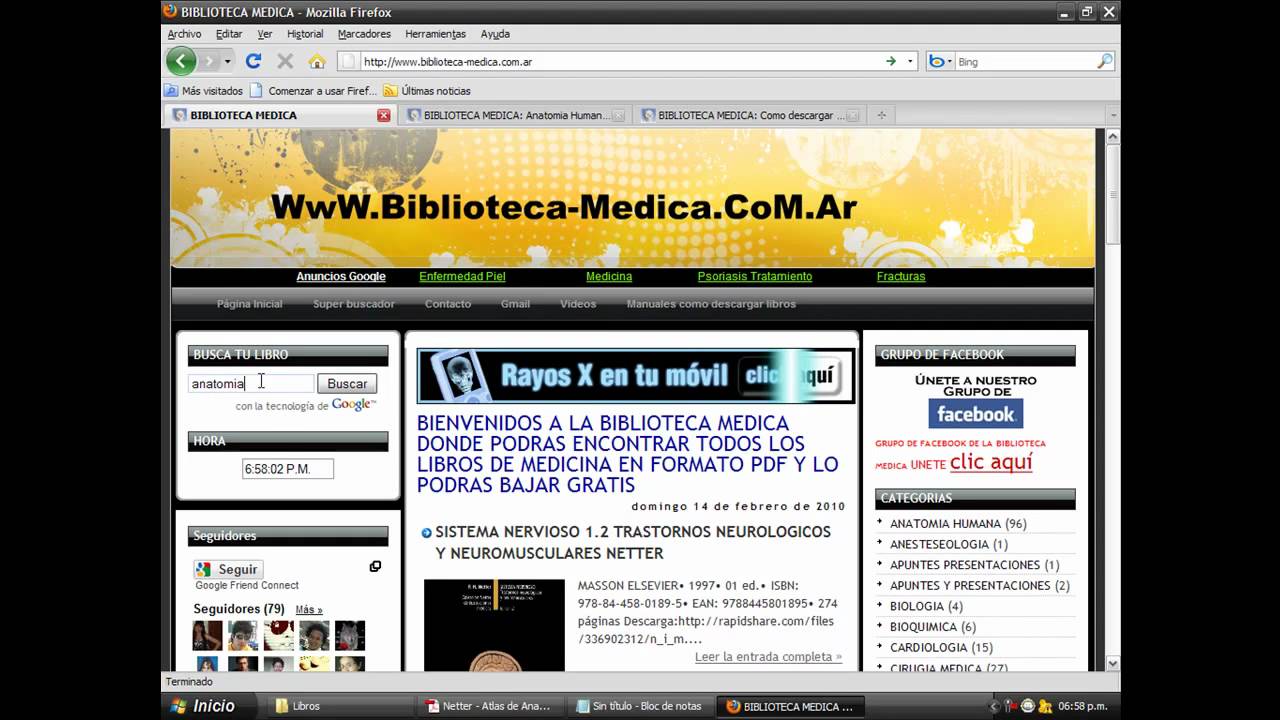This screenshot has height=720, width=1280.
Task: Open the Herramientas menu
Action: click(x=435, y=34)
